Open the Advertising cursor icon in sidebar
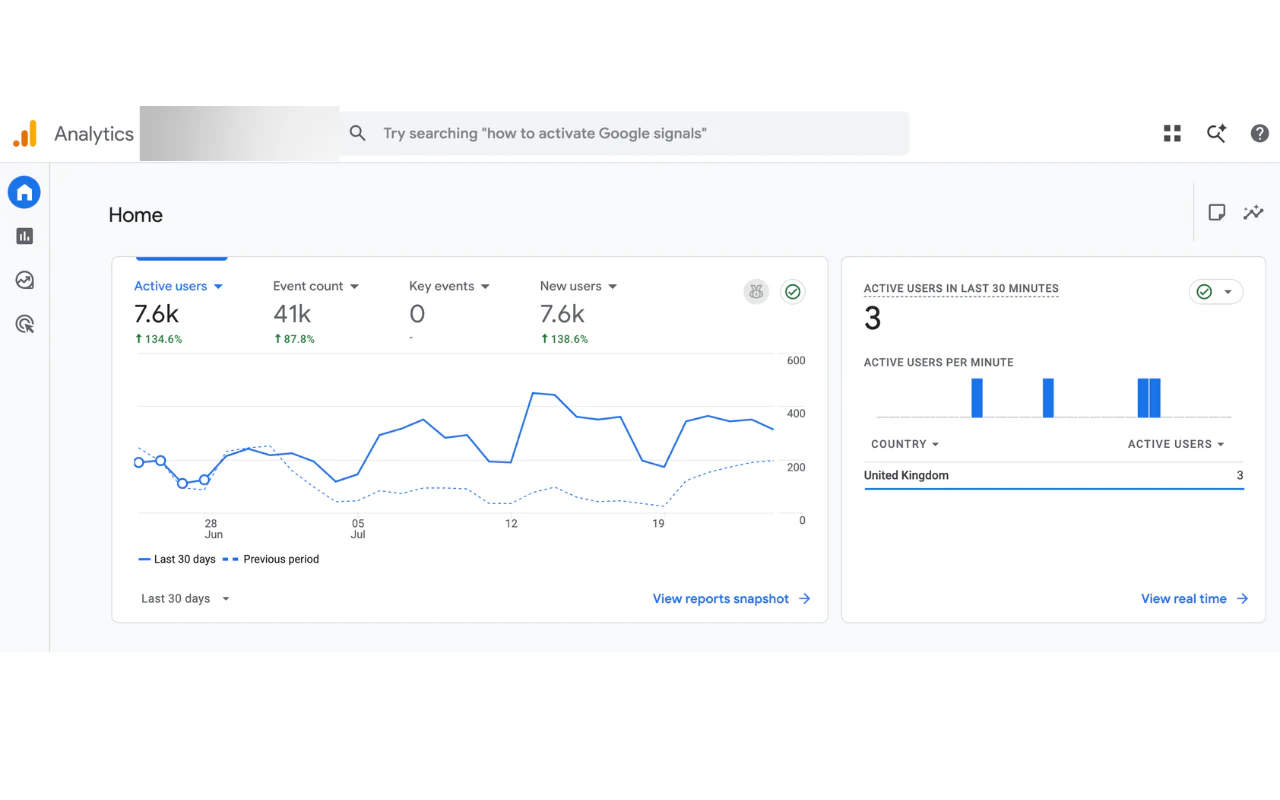Image resolution: width=1280 pixels, height=800 pixels. point(25,324)
